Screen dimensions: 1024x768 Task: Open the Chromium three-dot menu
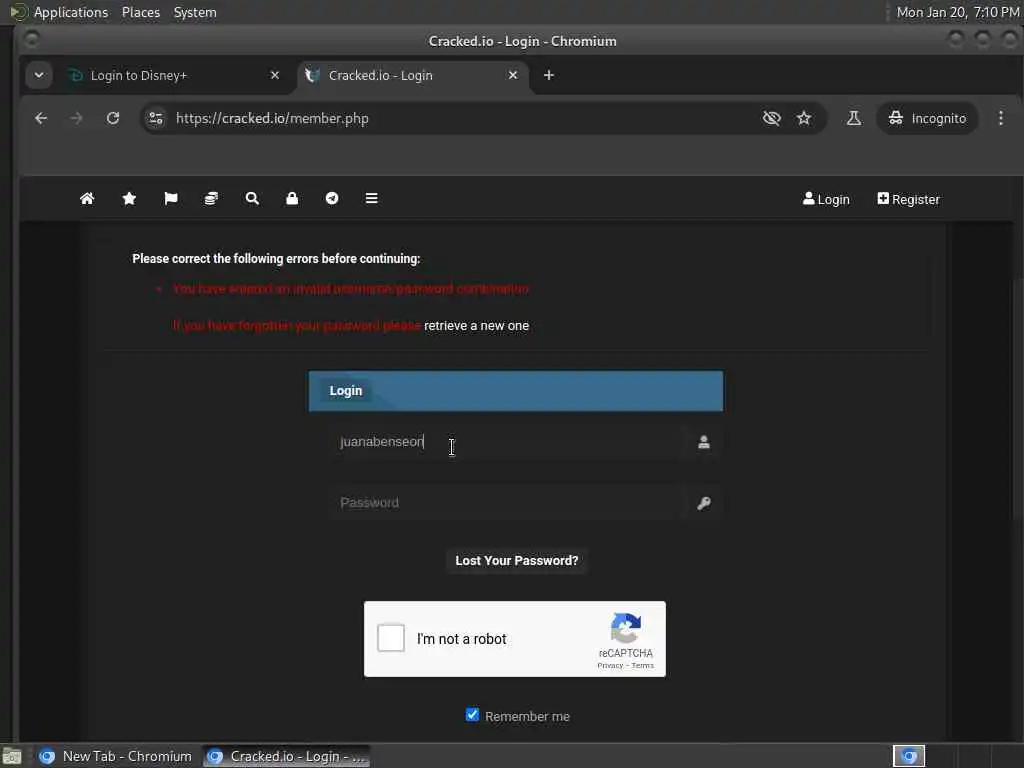(1000, 118)
